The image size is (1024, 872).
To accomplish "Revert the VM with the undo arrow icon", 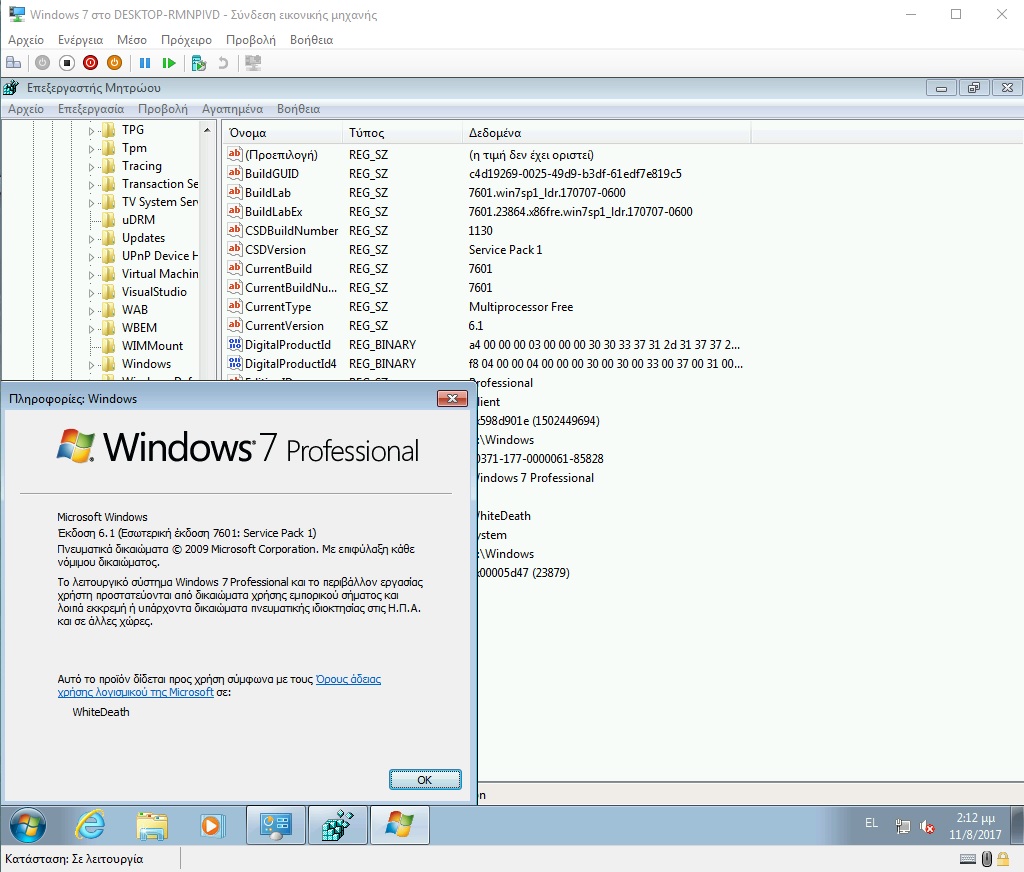I will pos(223,63).
